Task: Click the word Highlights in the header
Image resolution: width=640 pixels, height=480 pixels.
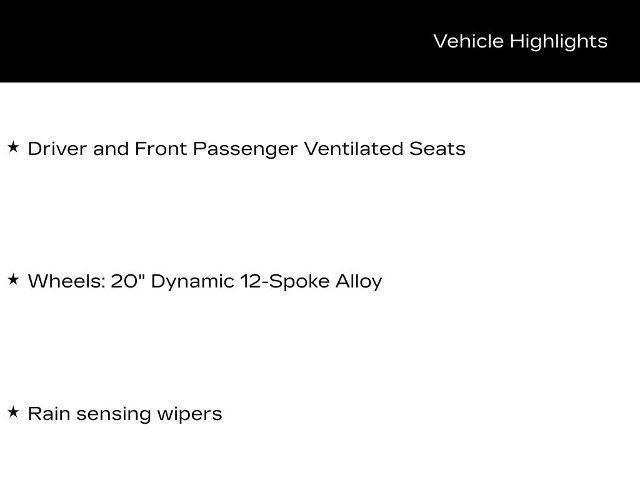Action: [x=558, y=42]
